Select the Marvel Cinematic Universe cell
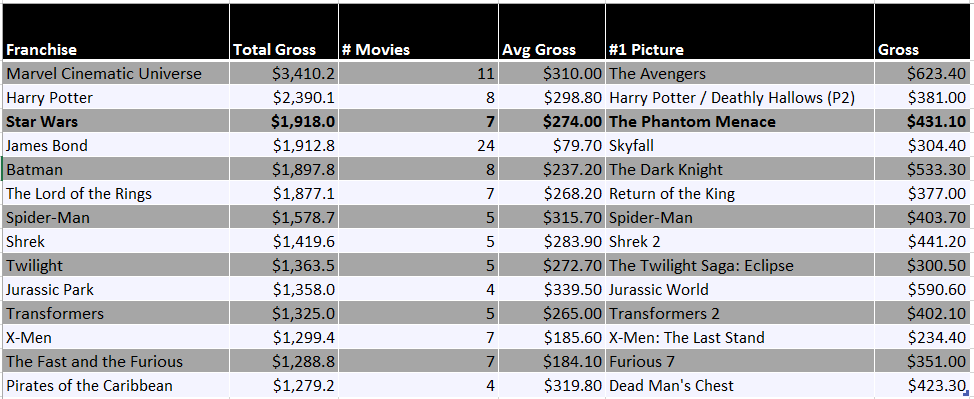Image resolution: width=974 pixels, height=399 pixels. [x=116, y=73]
